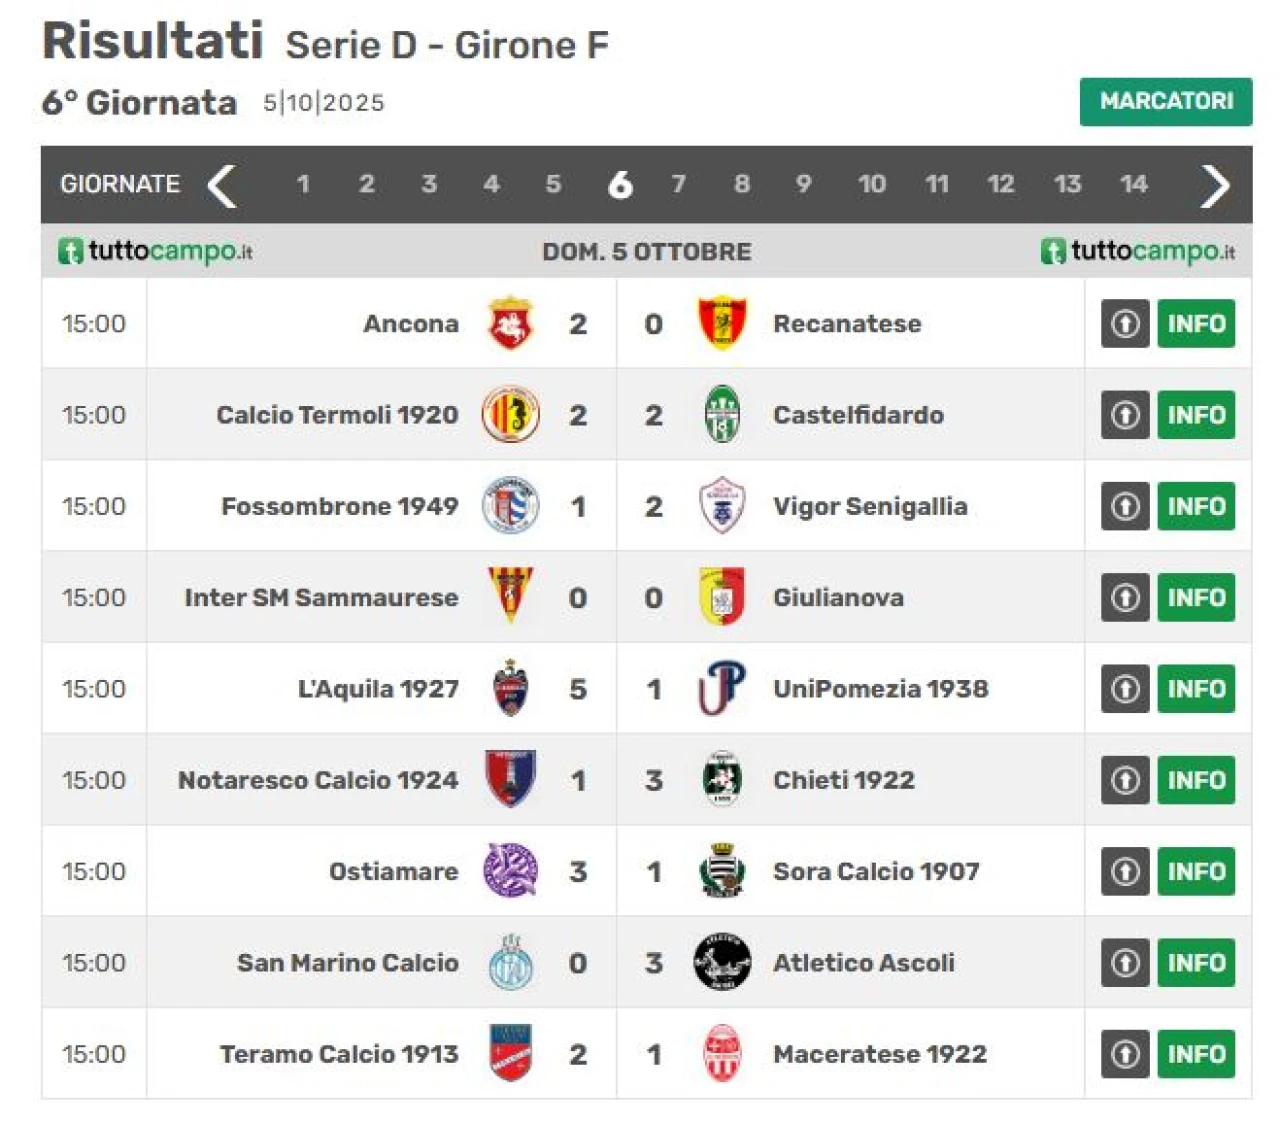Screen dimensions: 1280x1123
Task: Show later giornate with right chevron
Action: tap(1214, 185)
